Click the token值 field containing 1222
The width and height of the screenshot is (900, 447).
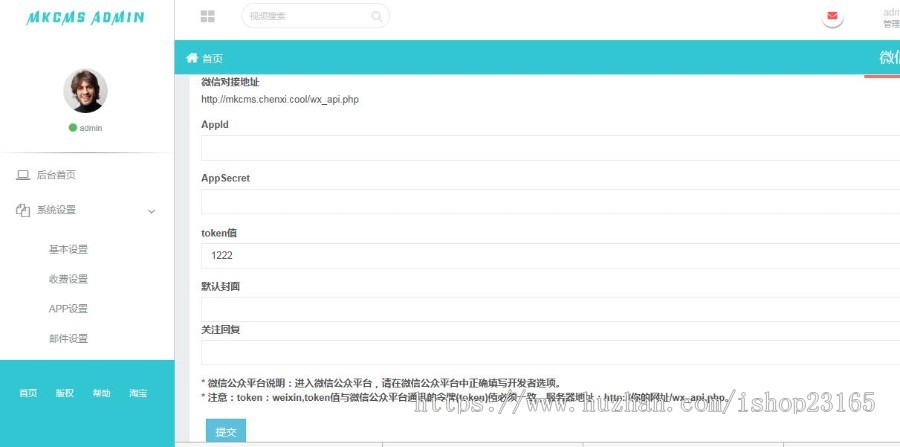click(x=550, y=256)
